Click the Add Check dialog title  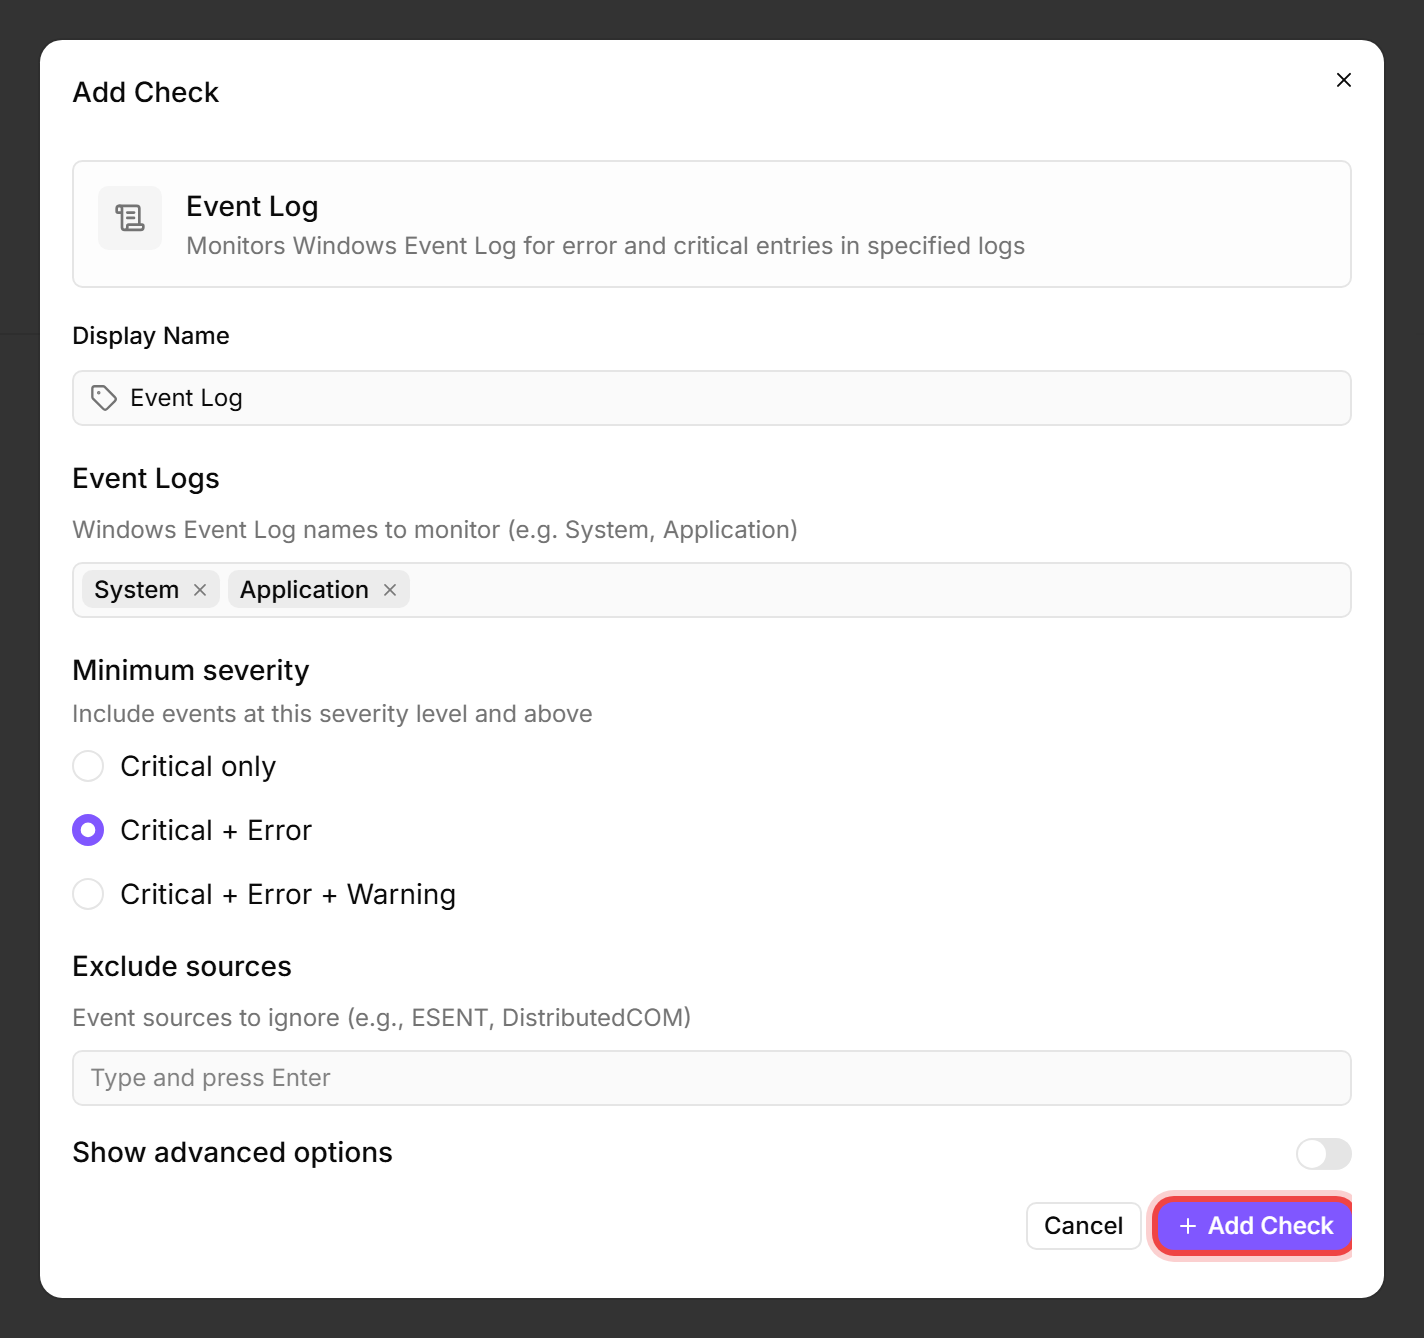[146, 92]
